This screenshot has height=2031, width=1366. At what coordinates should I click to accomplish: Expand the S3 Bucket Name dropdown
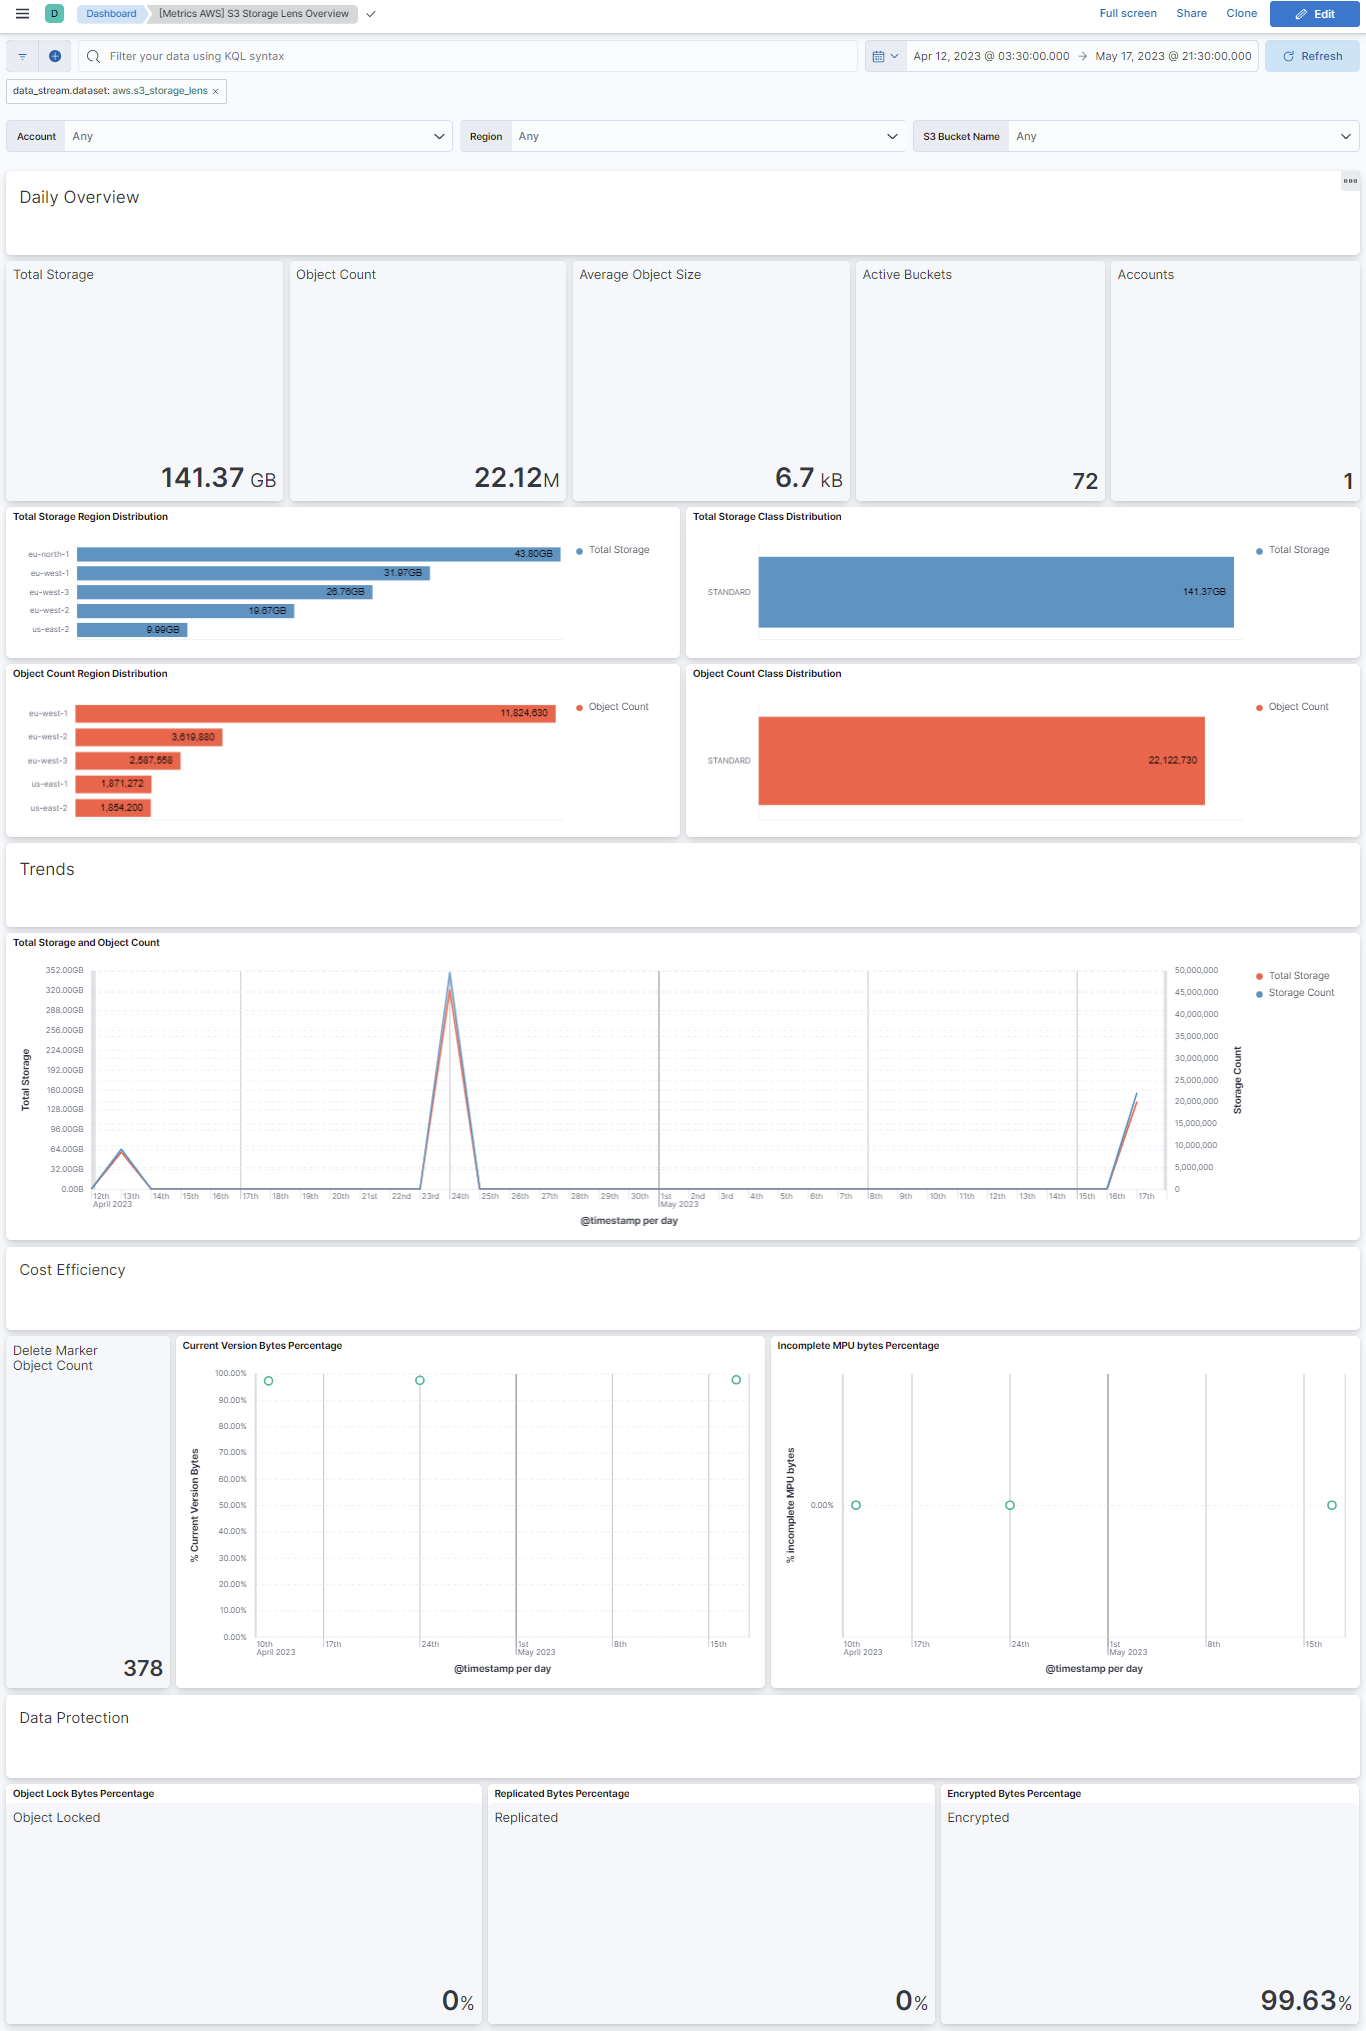pos(1345,136)
